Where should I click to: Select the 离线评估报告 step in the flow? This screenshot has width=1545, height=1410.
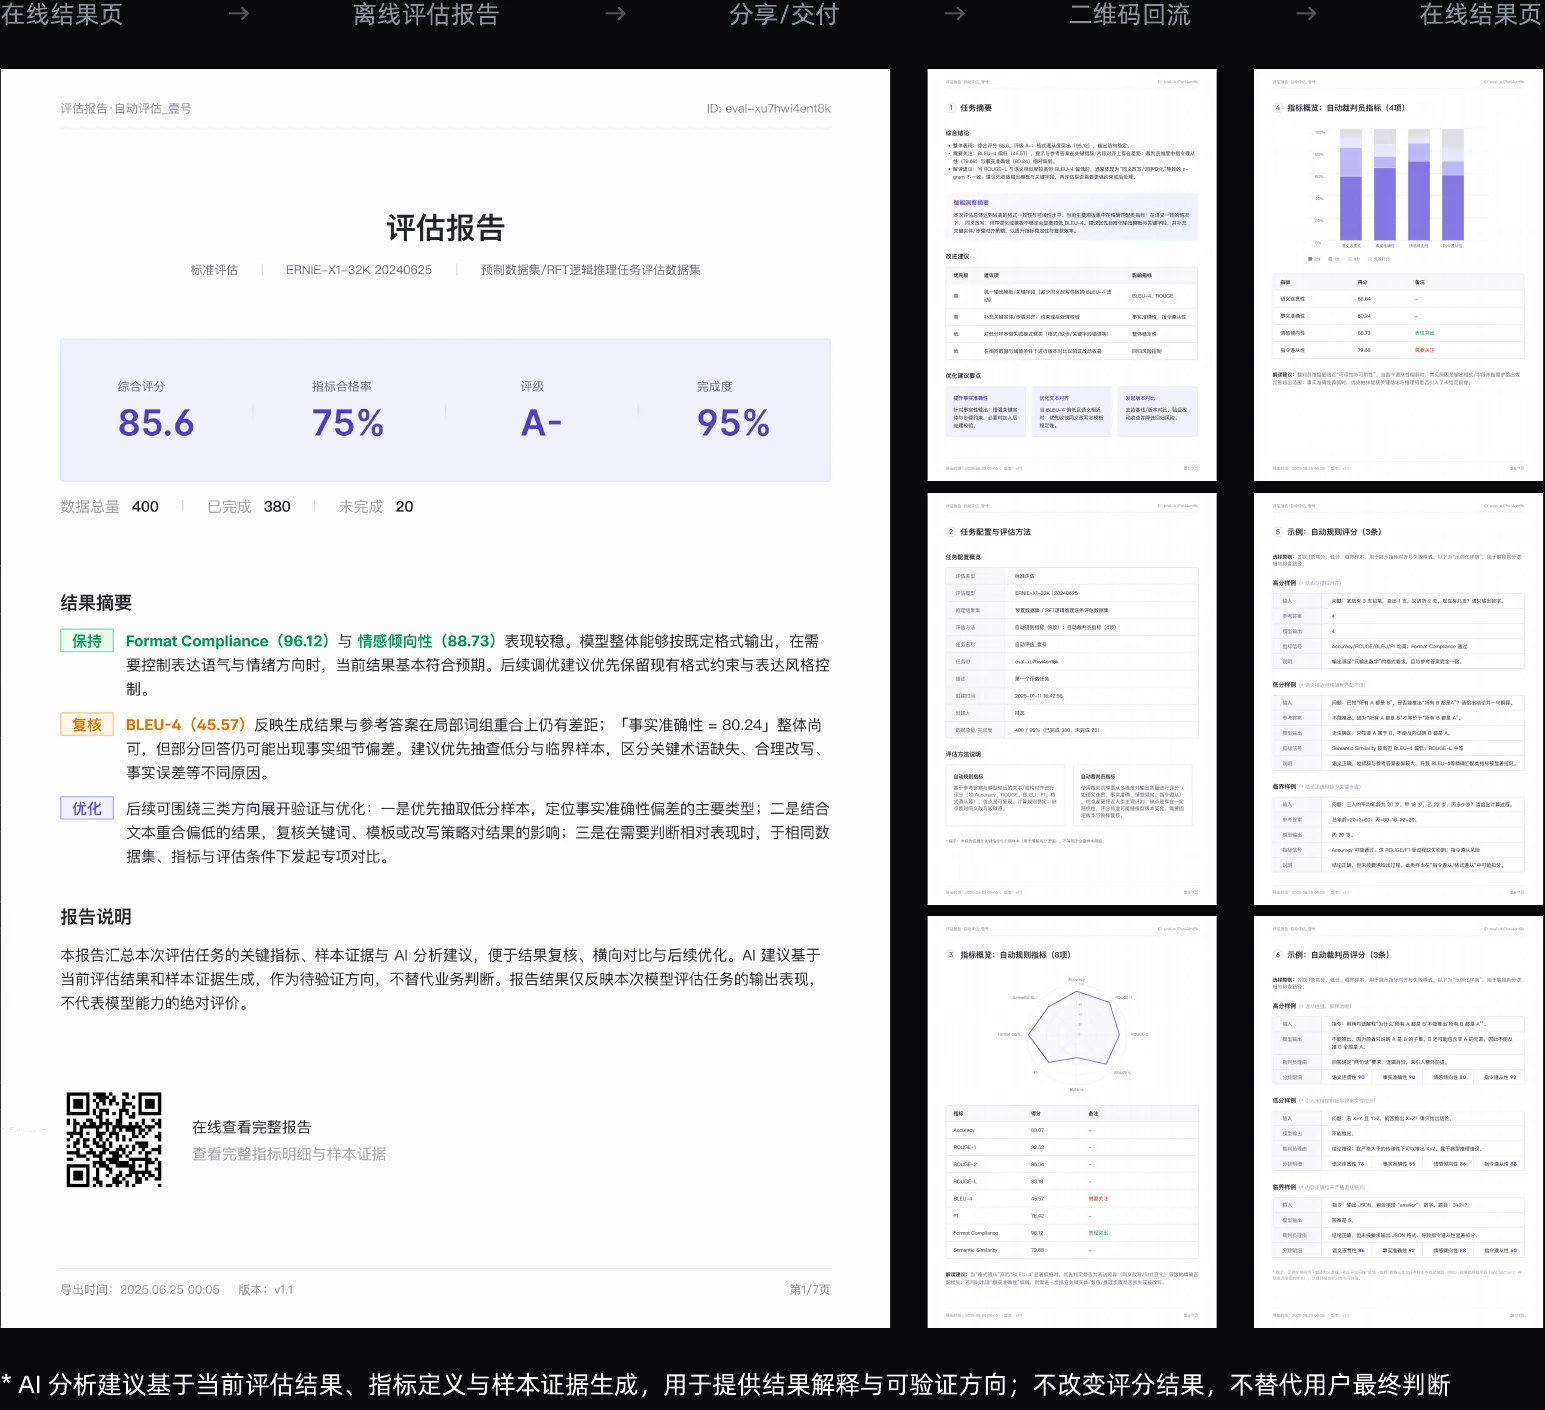click(x=426, y=14)
